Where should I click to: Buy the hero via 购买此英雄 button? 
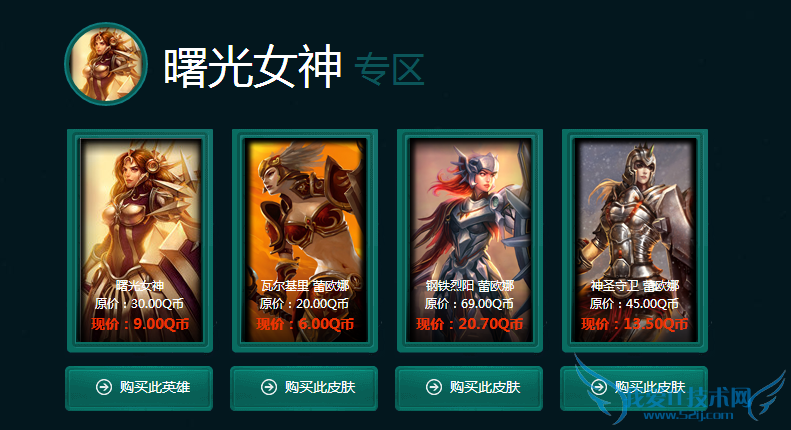point(139,388)
